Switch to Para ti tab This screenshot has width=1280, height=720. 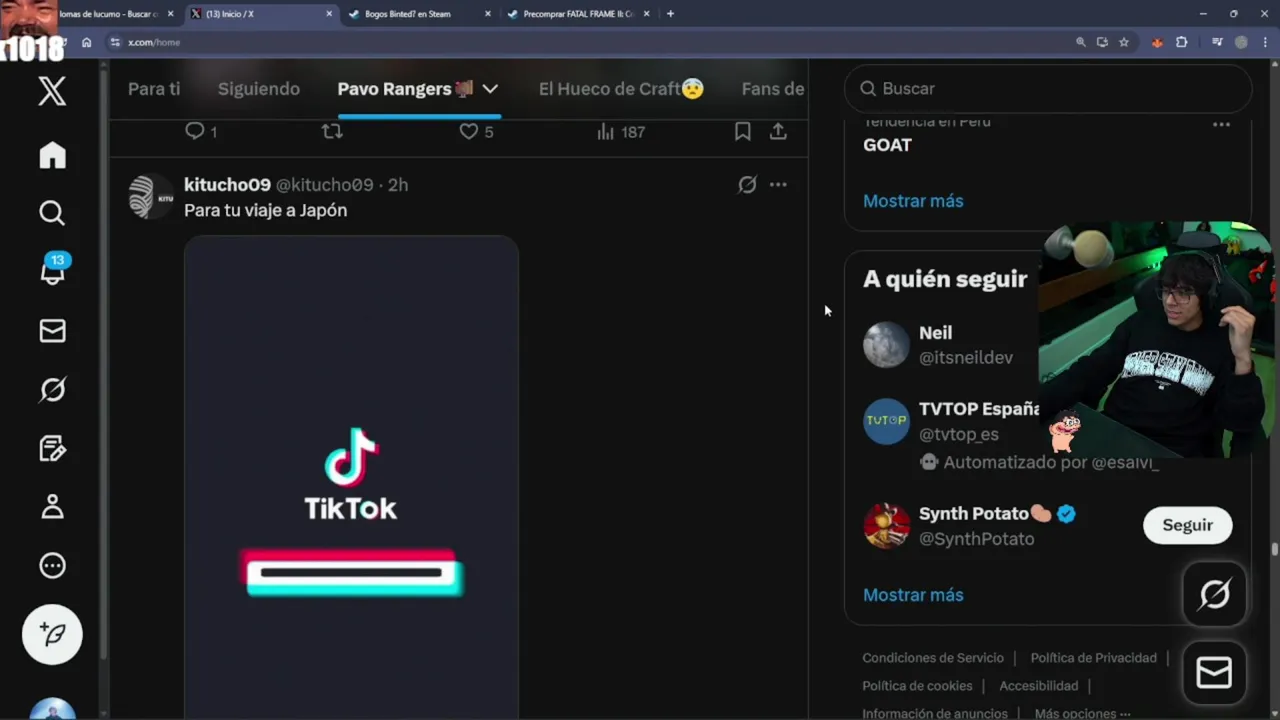154,89
